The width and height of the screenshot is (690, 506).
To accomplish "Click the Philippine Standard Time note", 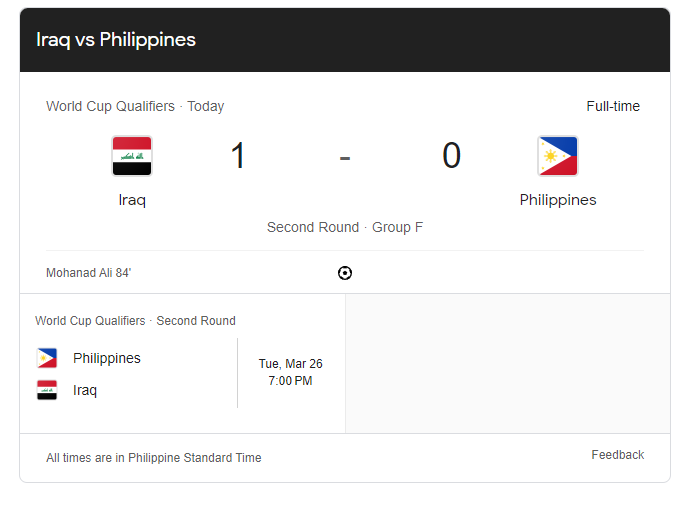I will (154, 458).
